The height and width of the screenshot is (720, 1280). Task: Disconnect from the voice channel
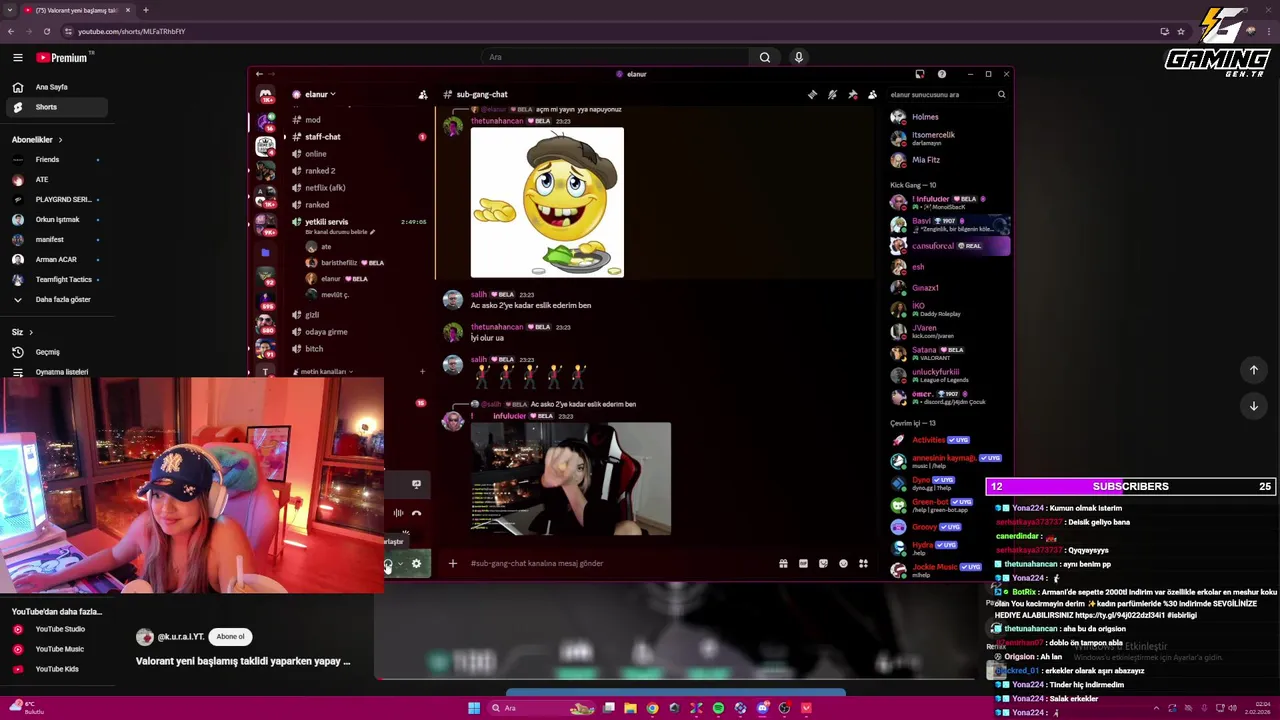[x=416, y=513]
